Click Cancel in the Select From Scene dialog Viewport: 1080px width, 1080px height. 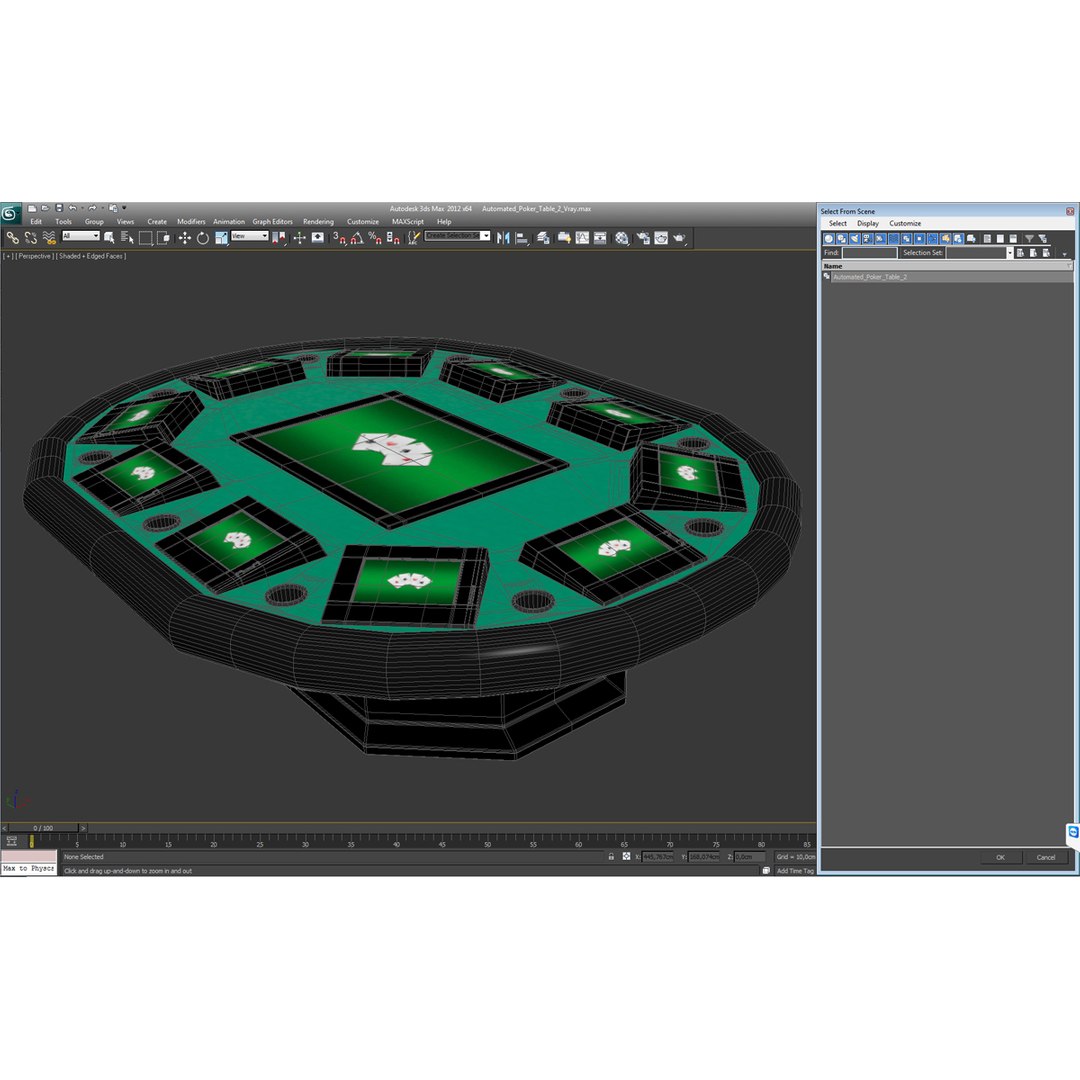click(x=1046, y=858)
